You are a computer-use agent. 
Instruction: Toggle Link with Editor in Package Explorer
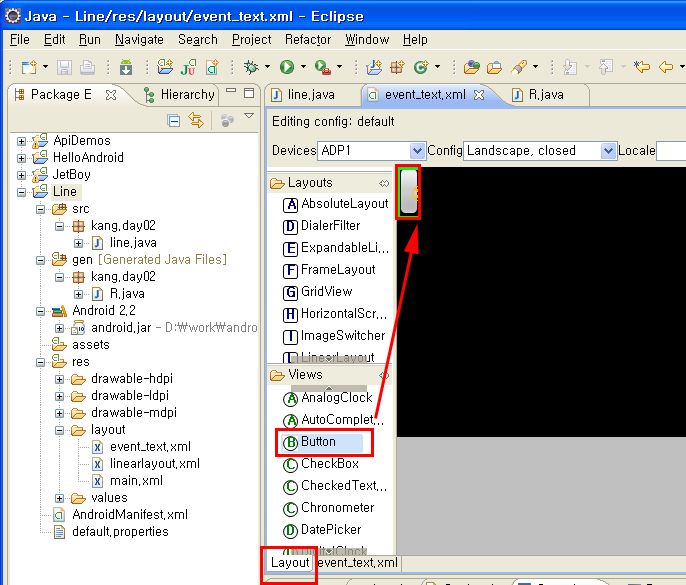tap(196, 120)
